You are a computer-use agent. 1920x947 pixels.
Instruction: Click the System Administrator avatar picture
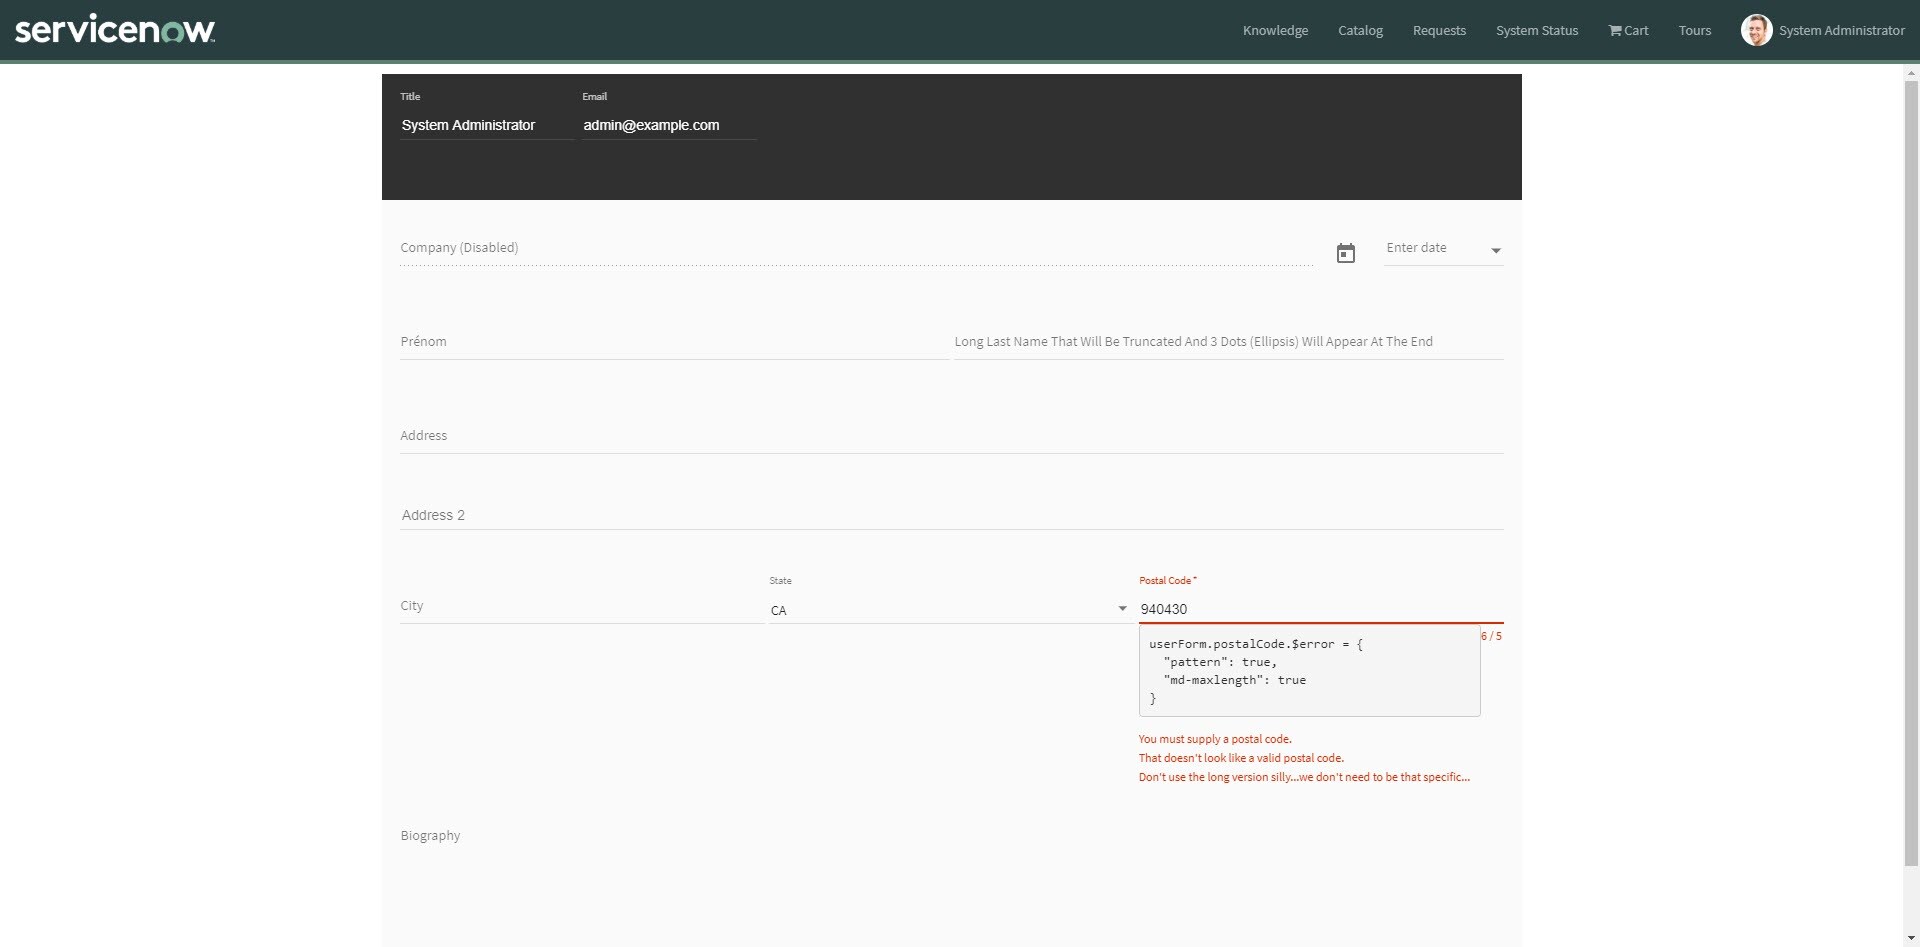click(1756, 30)
